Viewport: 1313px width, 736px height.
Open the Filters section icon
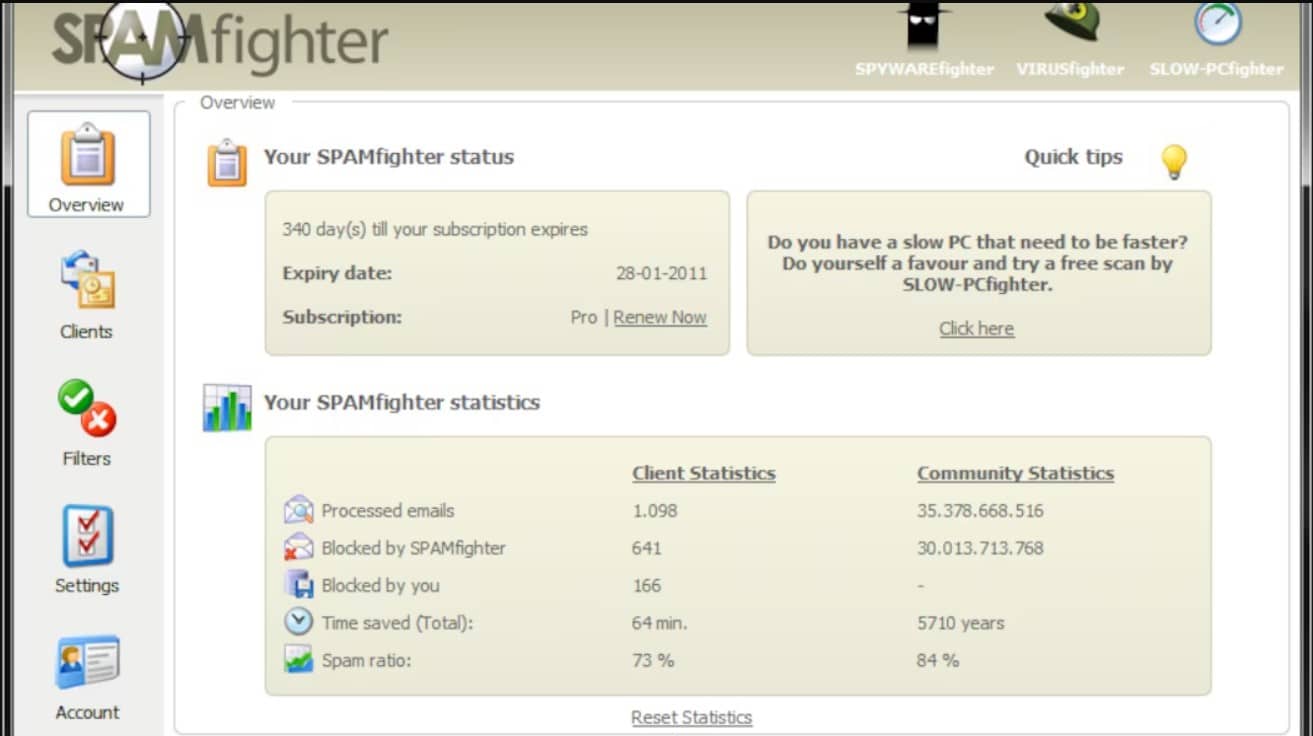pyautogui.click(x=87, y=408)
